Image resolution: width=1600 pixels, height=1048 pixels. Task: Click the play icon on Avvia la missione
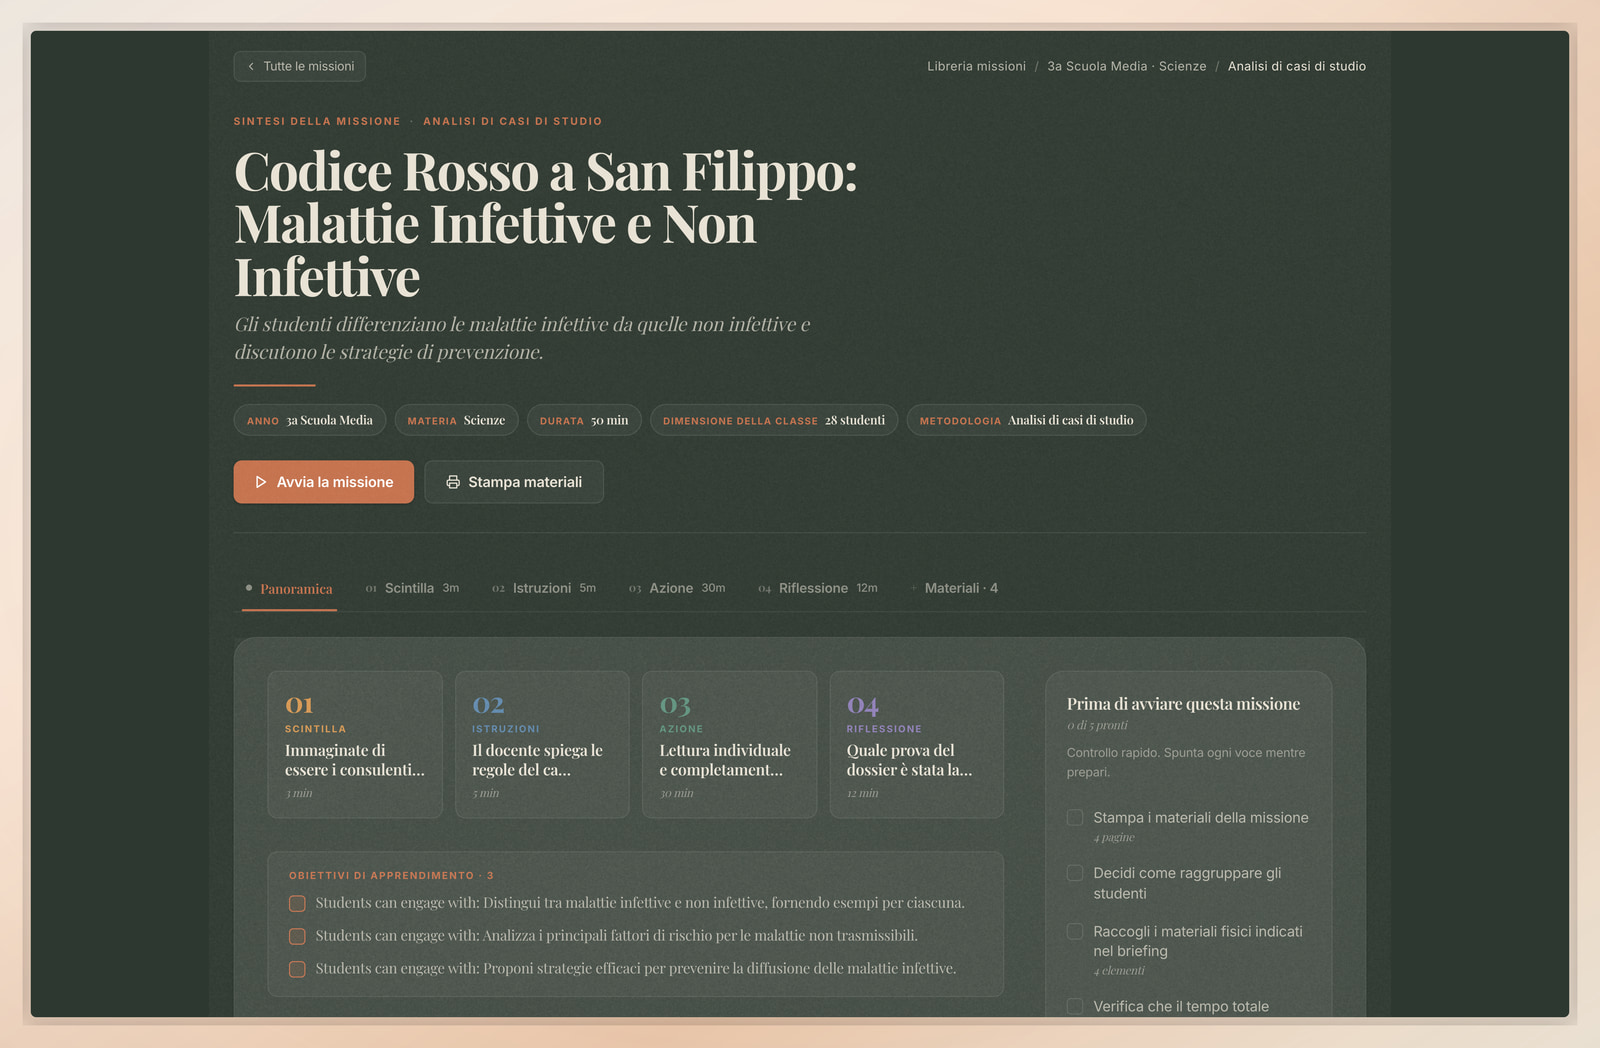click(261, 482)
